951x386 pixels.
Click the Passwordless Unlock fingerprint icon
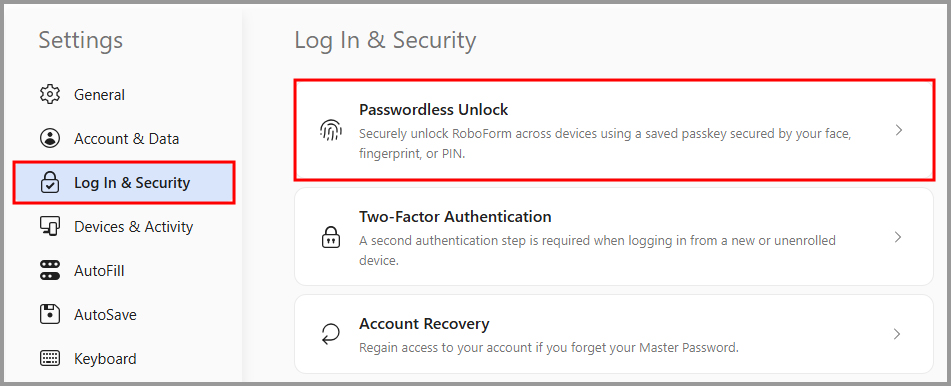[x=331, y=130]
